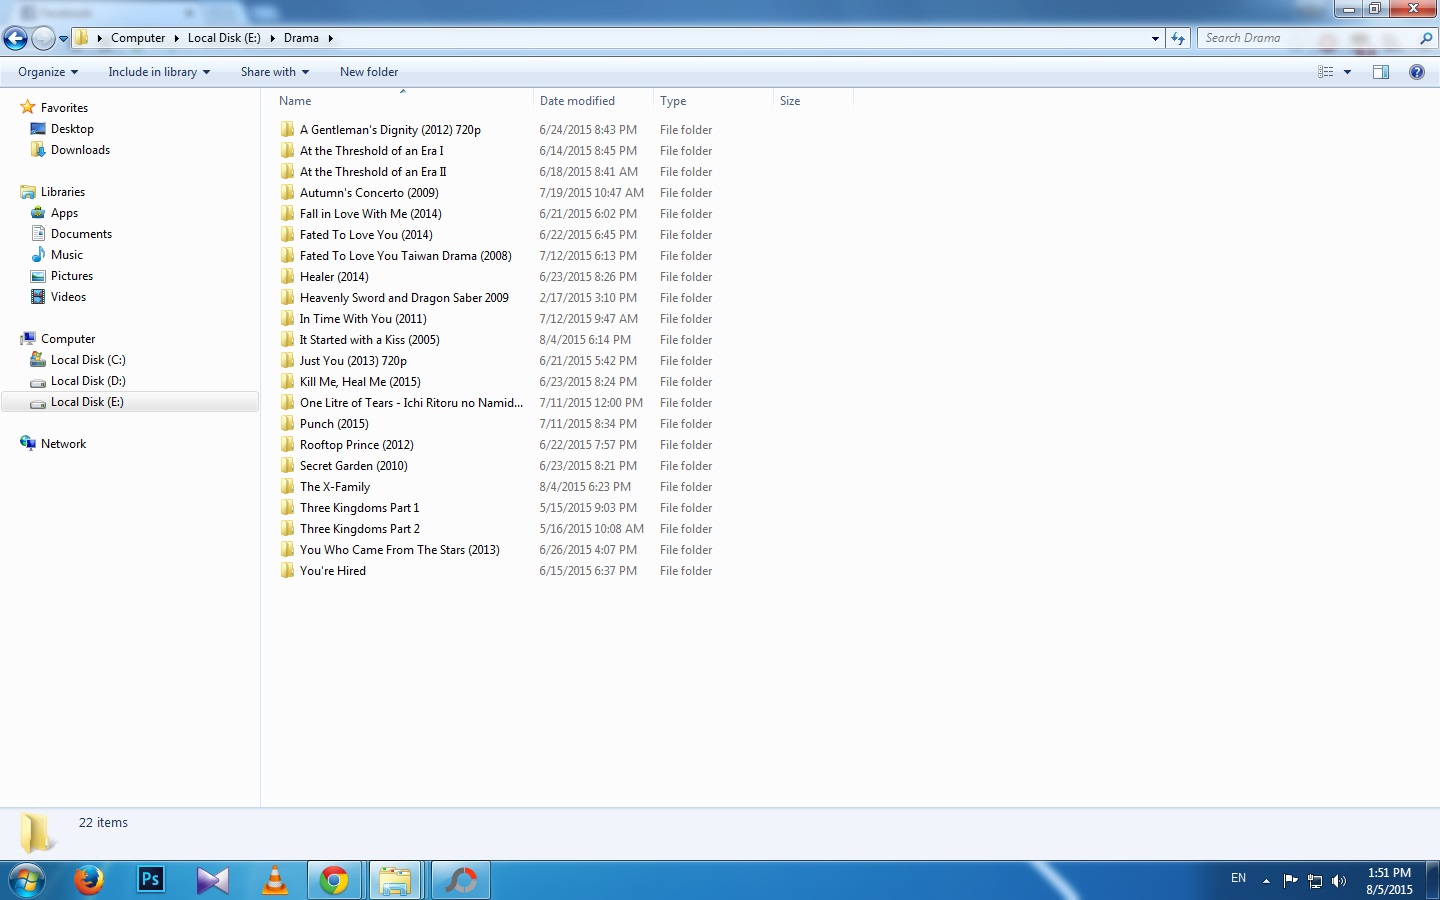Open the Include in library dropdown
Screen dimensions: 1440x900
click(x=159, y=72)
